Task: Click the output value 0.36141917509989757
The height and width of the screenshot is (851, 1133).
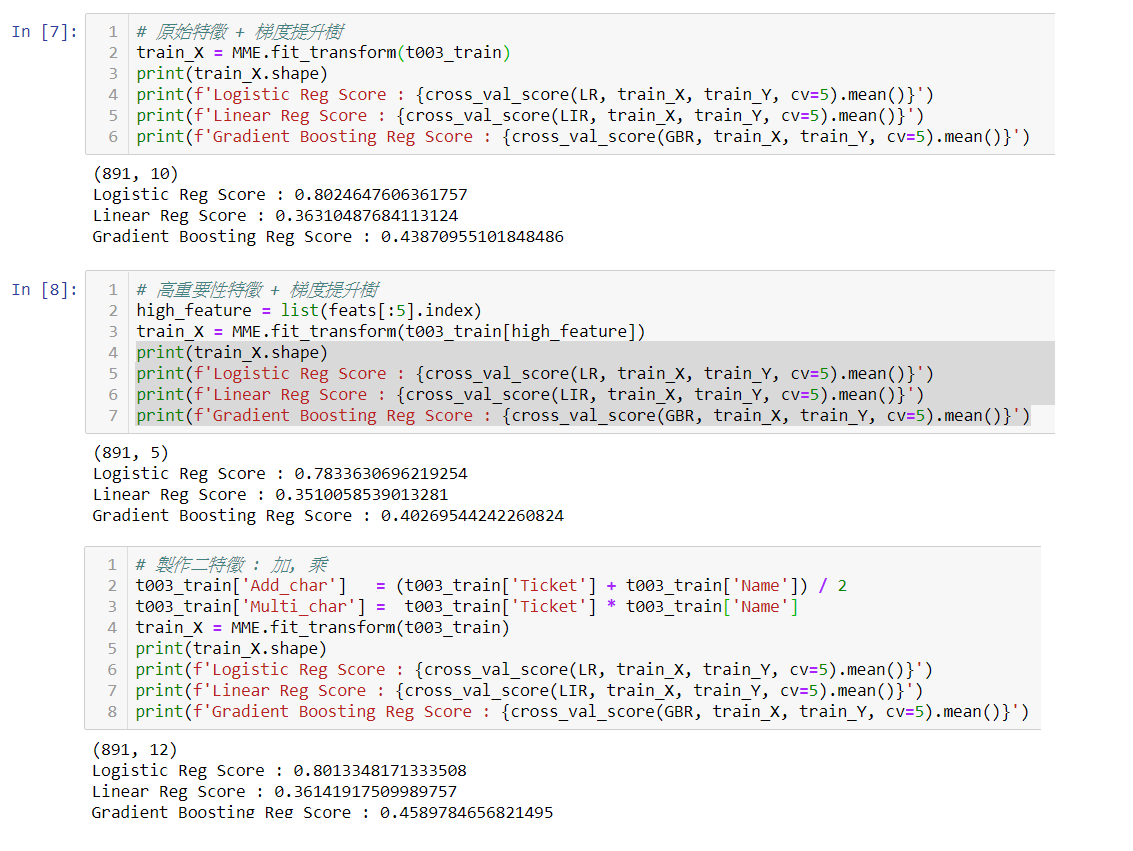Action: coord(366,792)
